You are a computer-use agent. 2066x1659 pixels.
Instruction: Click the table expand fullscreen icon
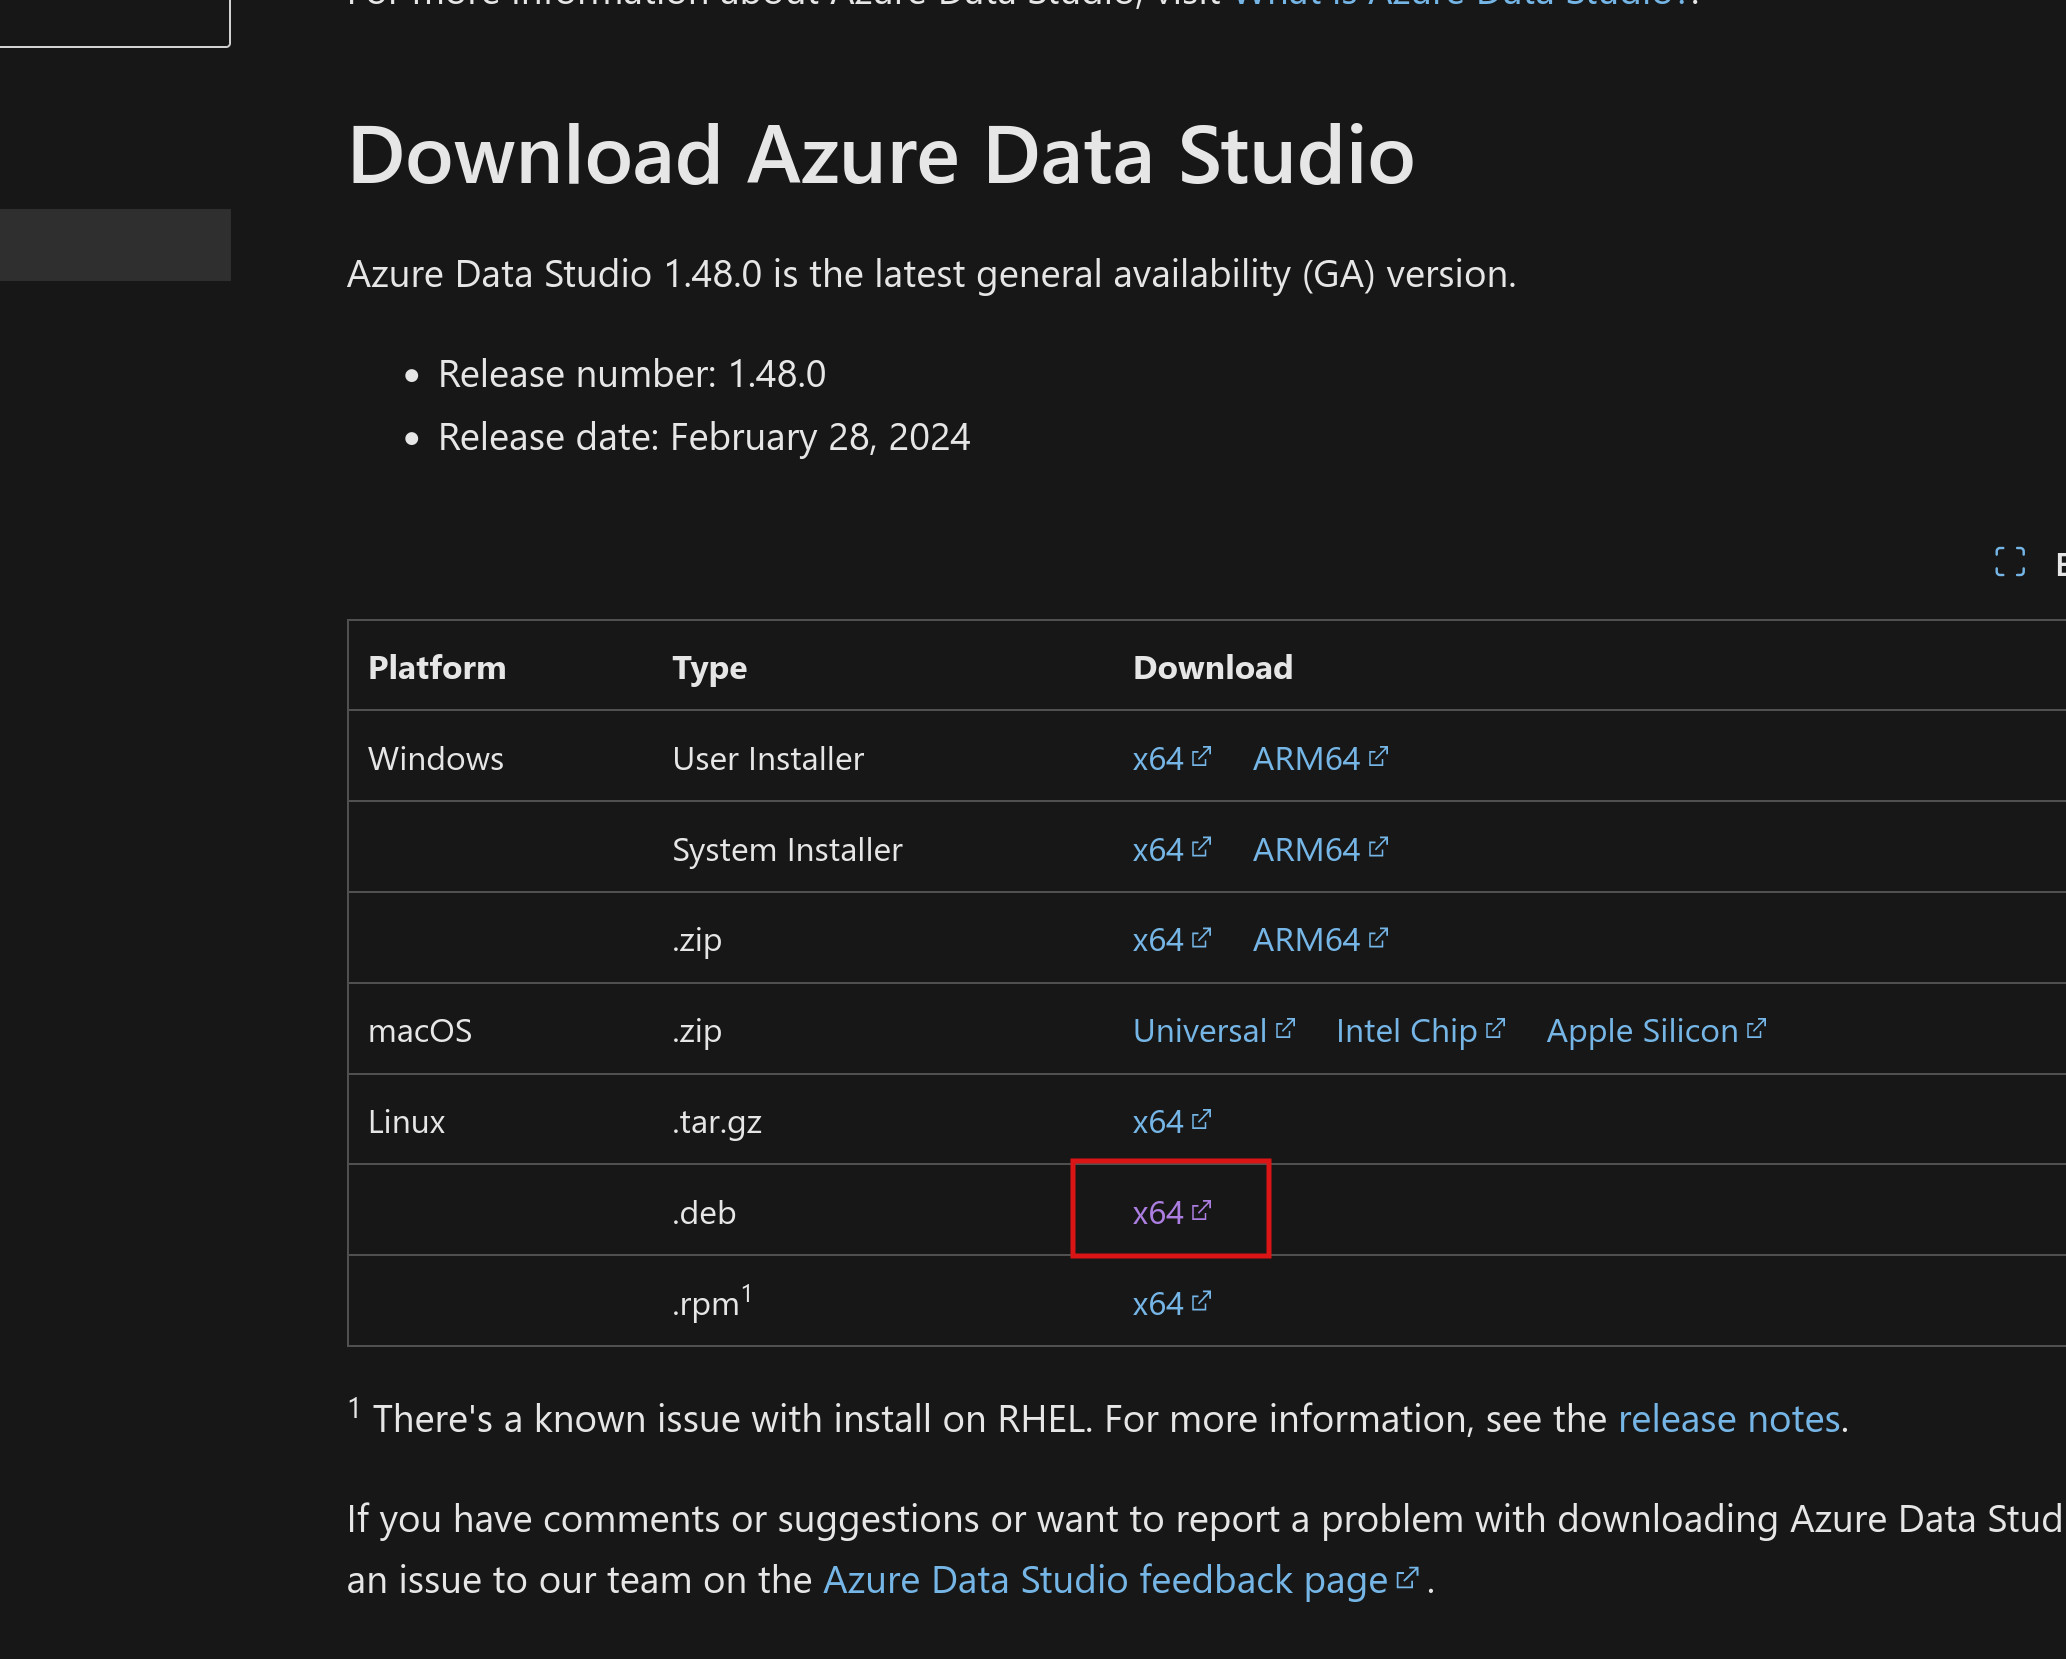[x=2009, y=562]
